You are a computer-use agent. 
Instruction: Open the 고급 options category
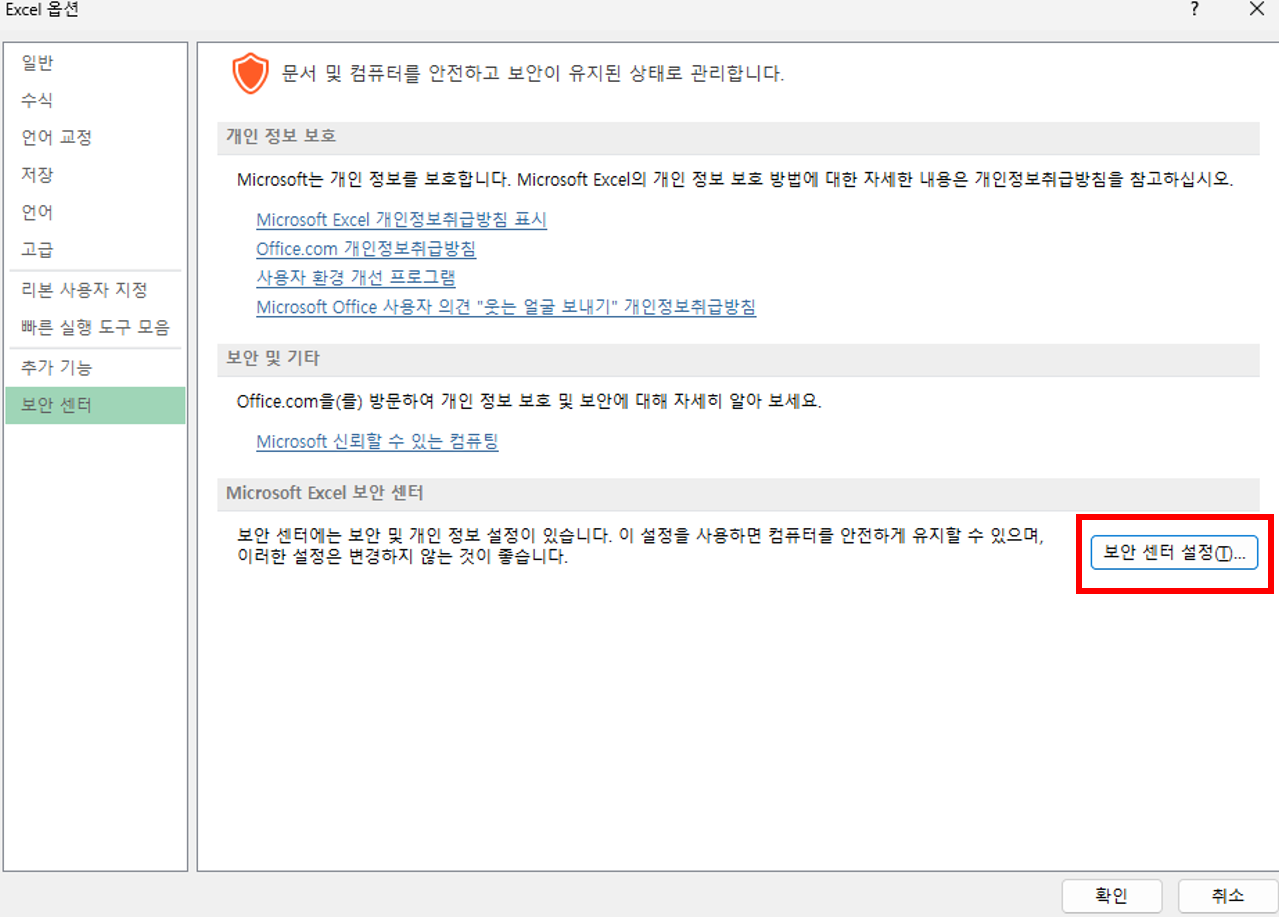click(95, 249)
